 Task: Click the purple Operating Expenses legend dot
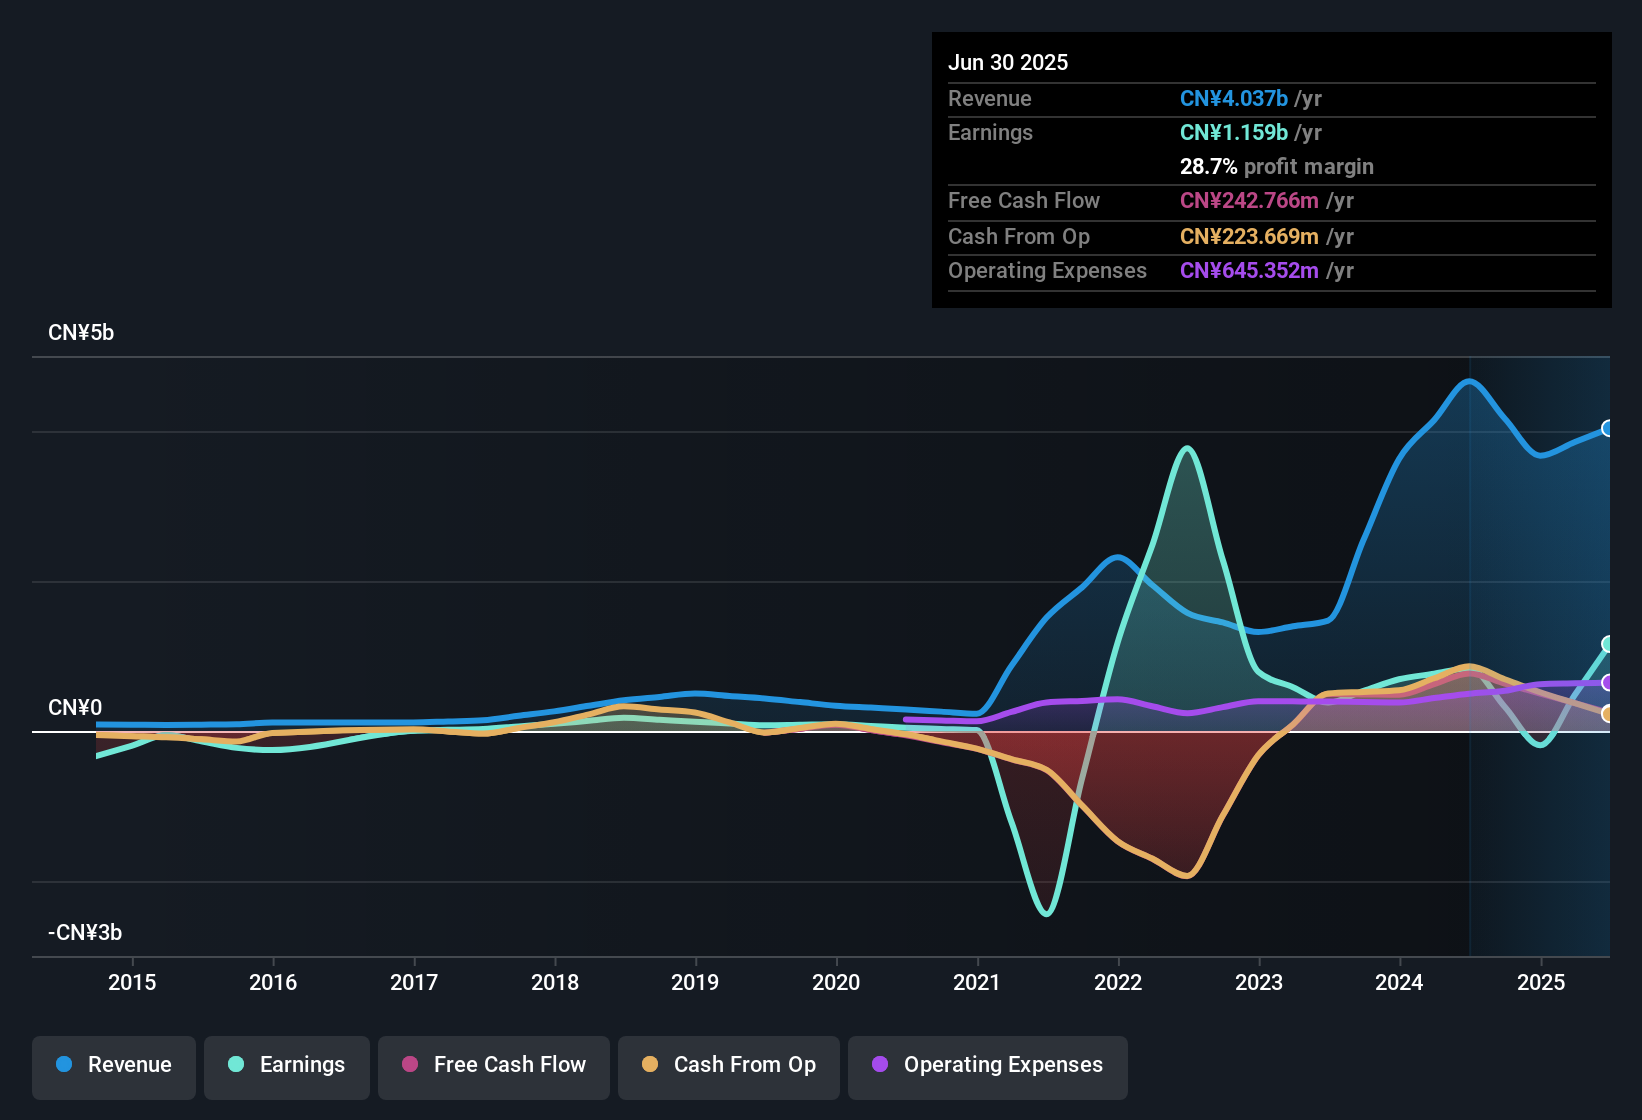880,1065
